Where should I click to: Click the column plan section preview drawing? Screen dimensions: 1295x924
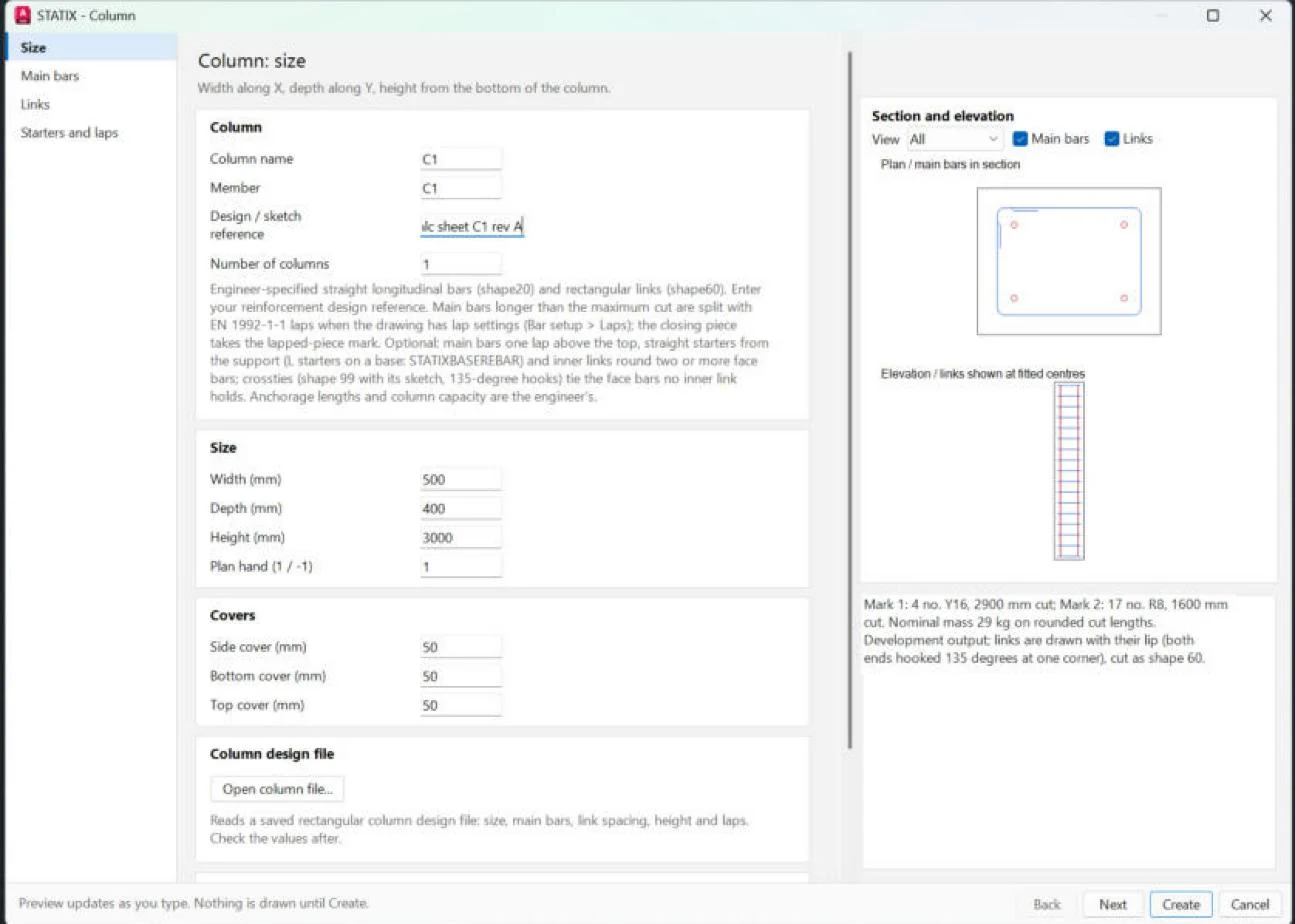click(1069, 261)
